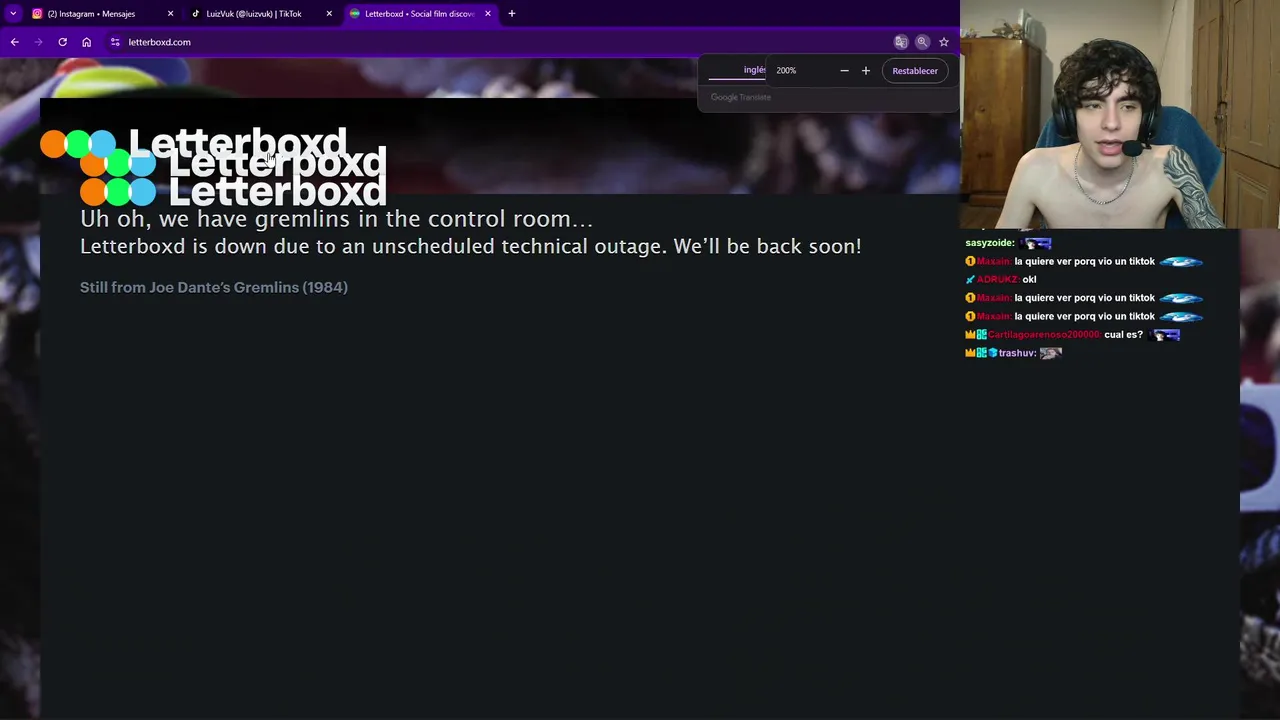Screen dimensions: 1280x720
Task: Click the unscheduled technical outage message
Action: click(x=470, y=246)
